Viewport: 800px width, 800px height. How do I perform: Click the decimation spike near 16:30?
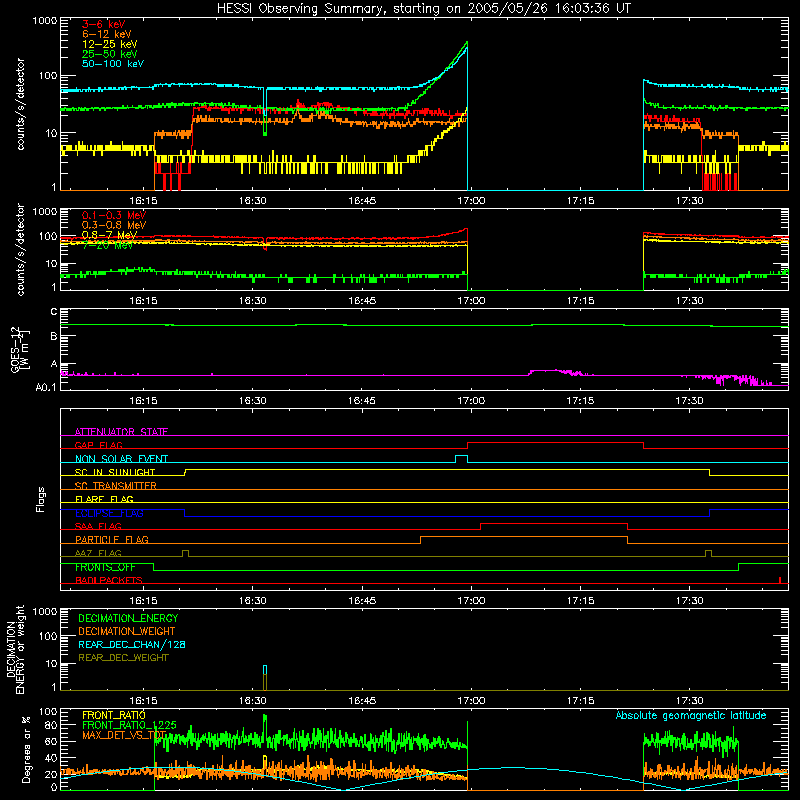tap(265, 678)
